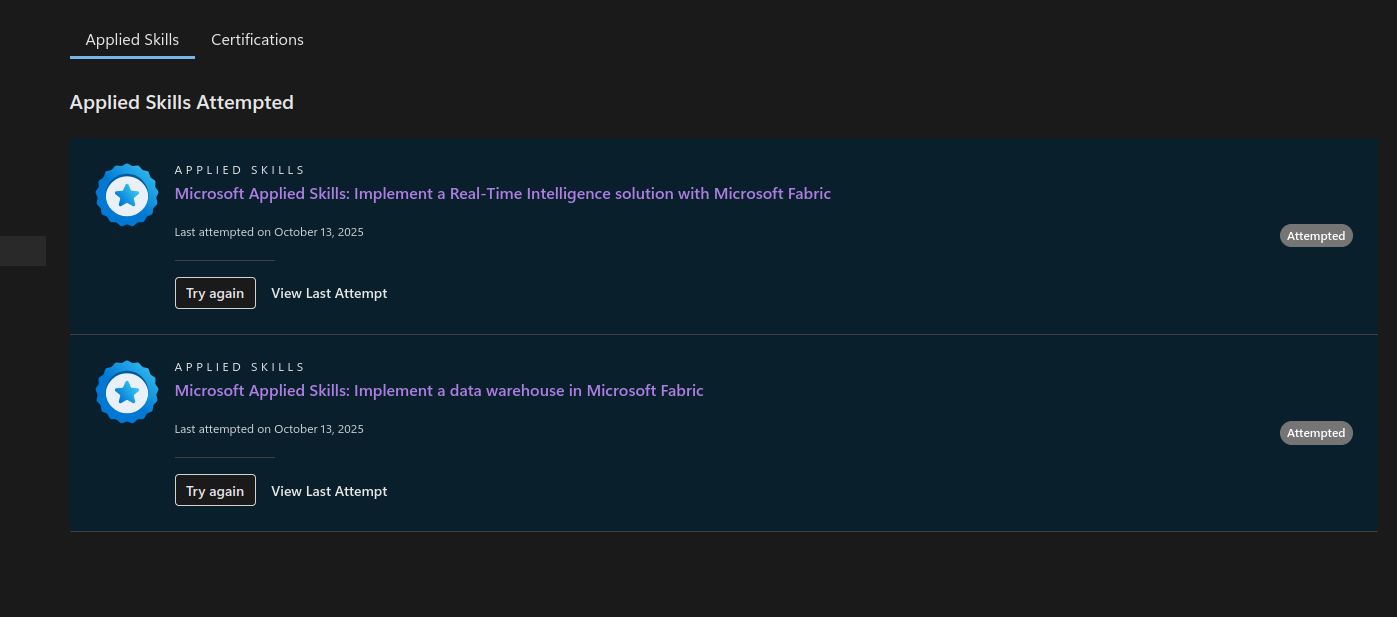
Task: Try again on the Real-Time Intelligence skill
Action: [x=215, y=293]
